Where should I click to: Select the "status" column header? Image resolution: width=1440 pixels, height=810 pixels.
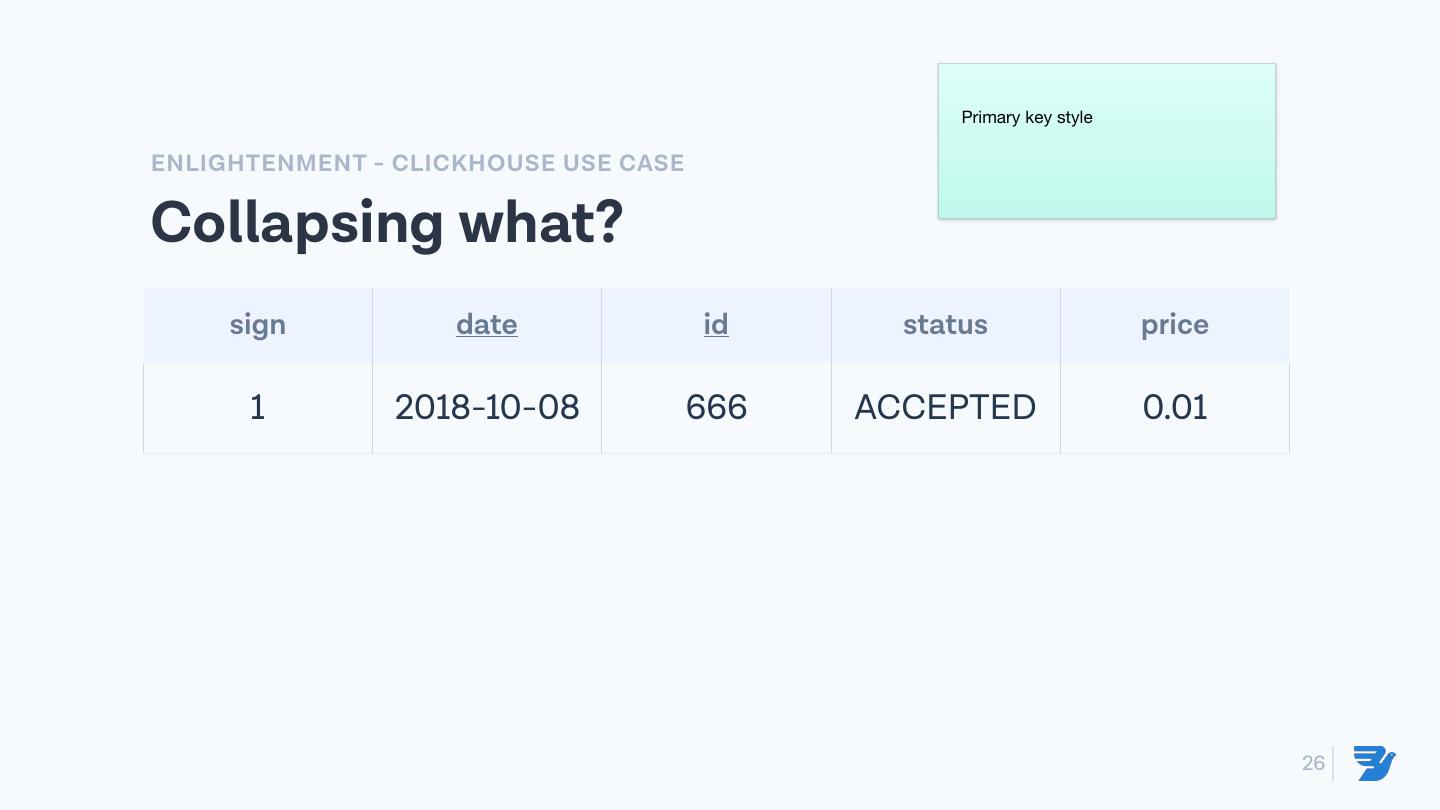coord(945,324)
